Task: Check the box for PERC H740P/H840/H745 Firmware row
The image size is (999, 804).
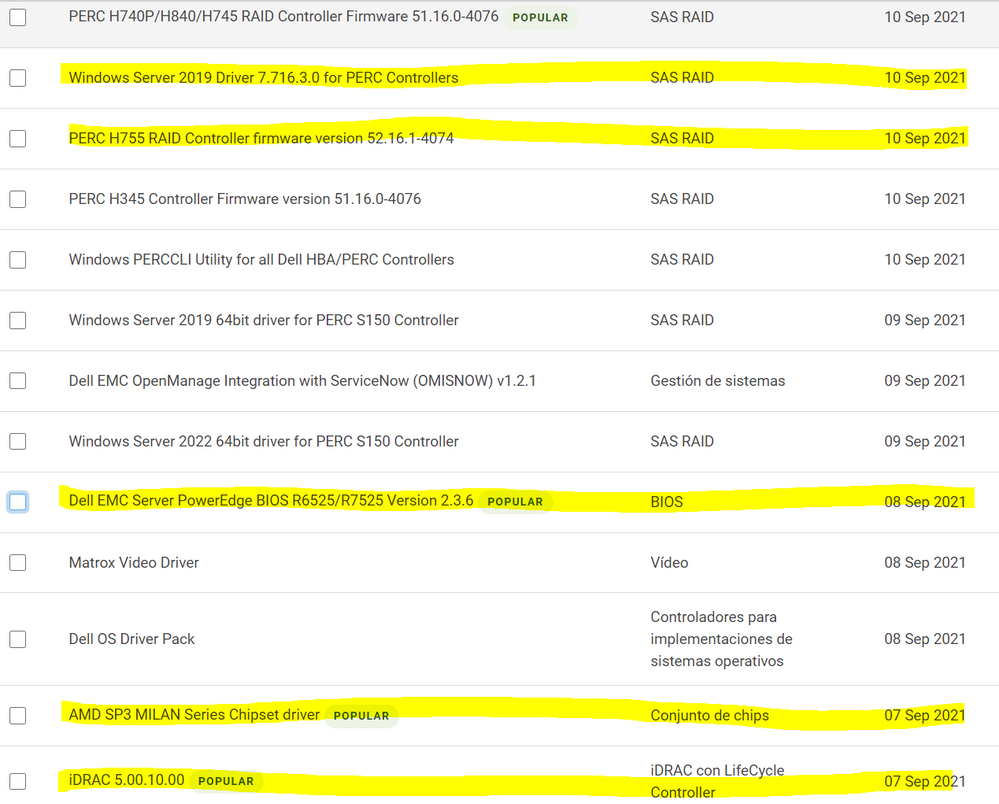Action: click(x=18, y=17)
